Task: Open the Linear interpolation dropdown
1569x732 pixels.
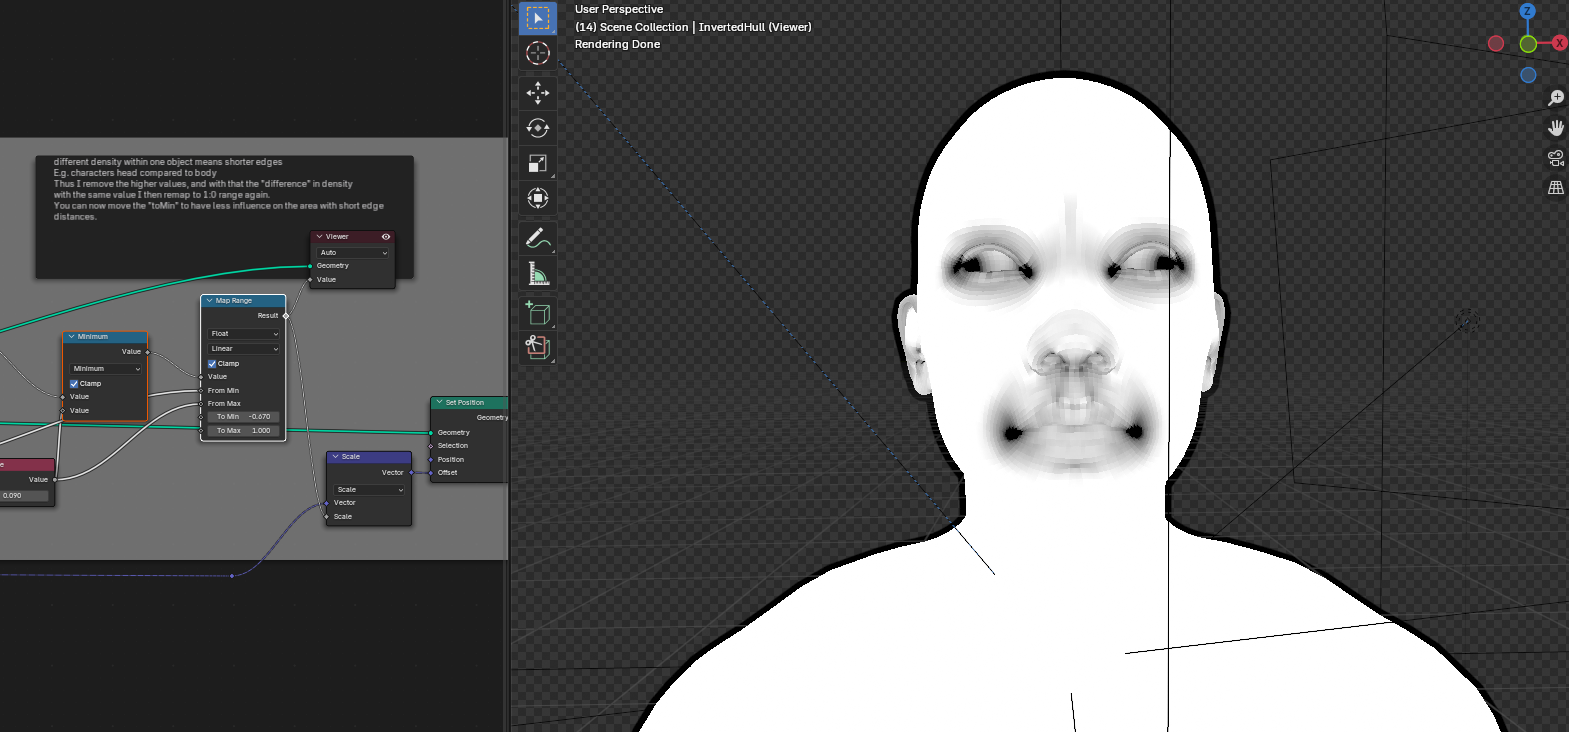Action: point(244,349)
